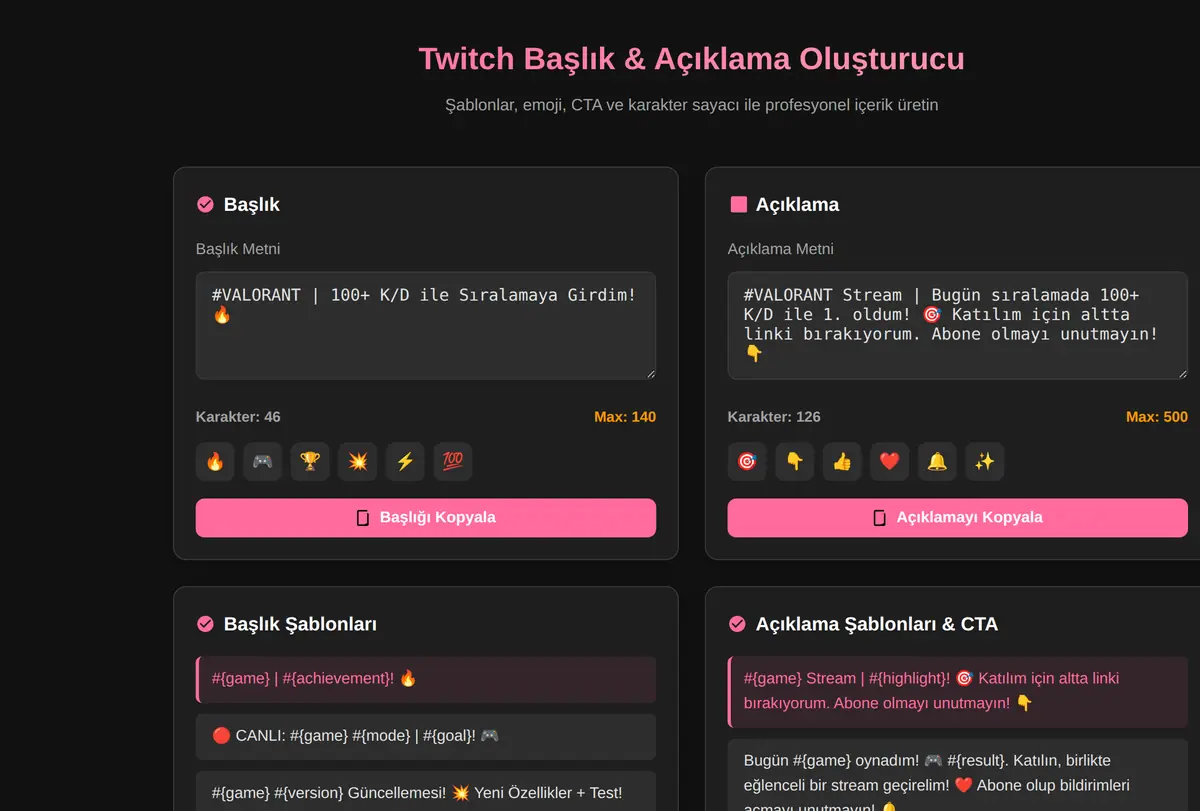Click subtitle text starting with 'Şablonlar, emoji, CTA'
The image size is (1200, 811).
click(692, 105)
